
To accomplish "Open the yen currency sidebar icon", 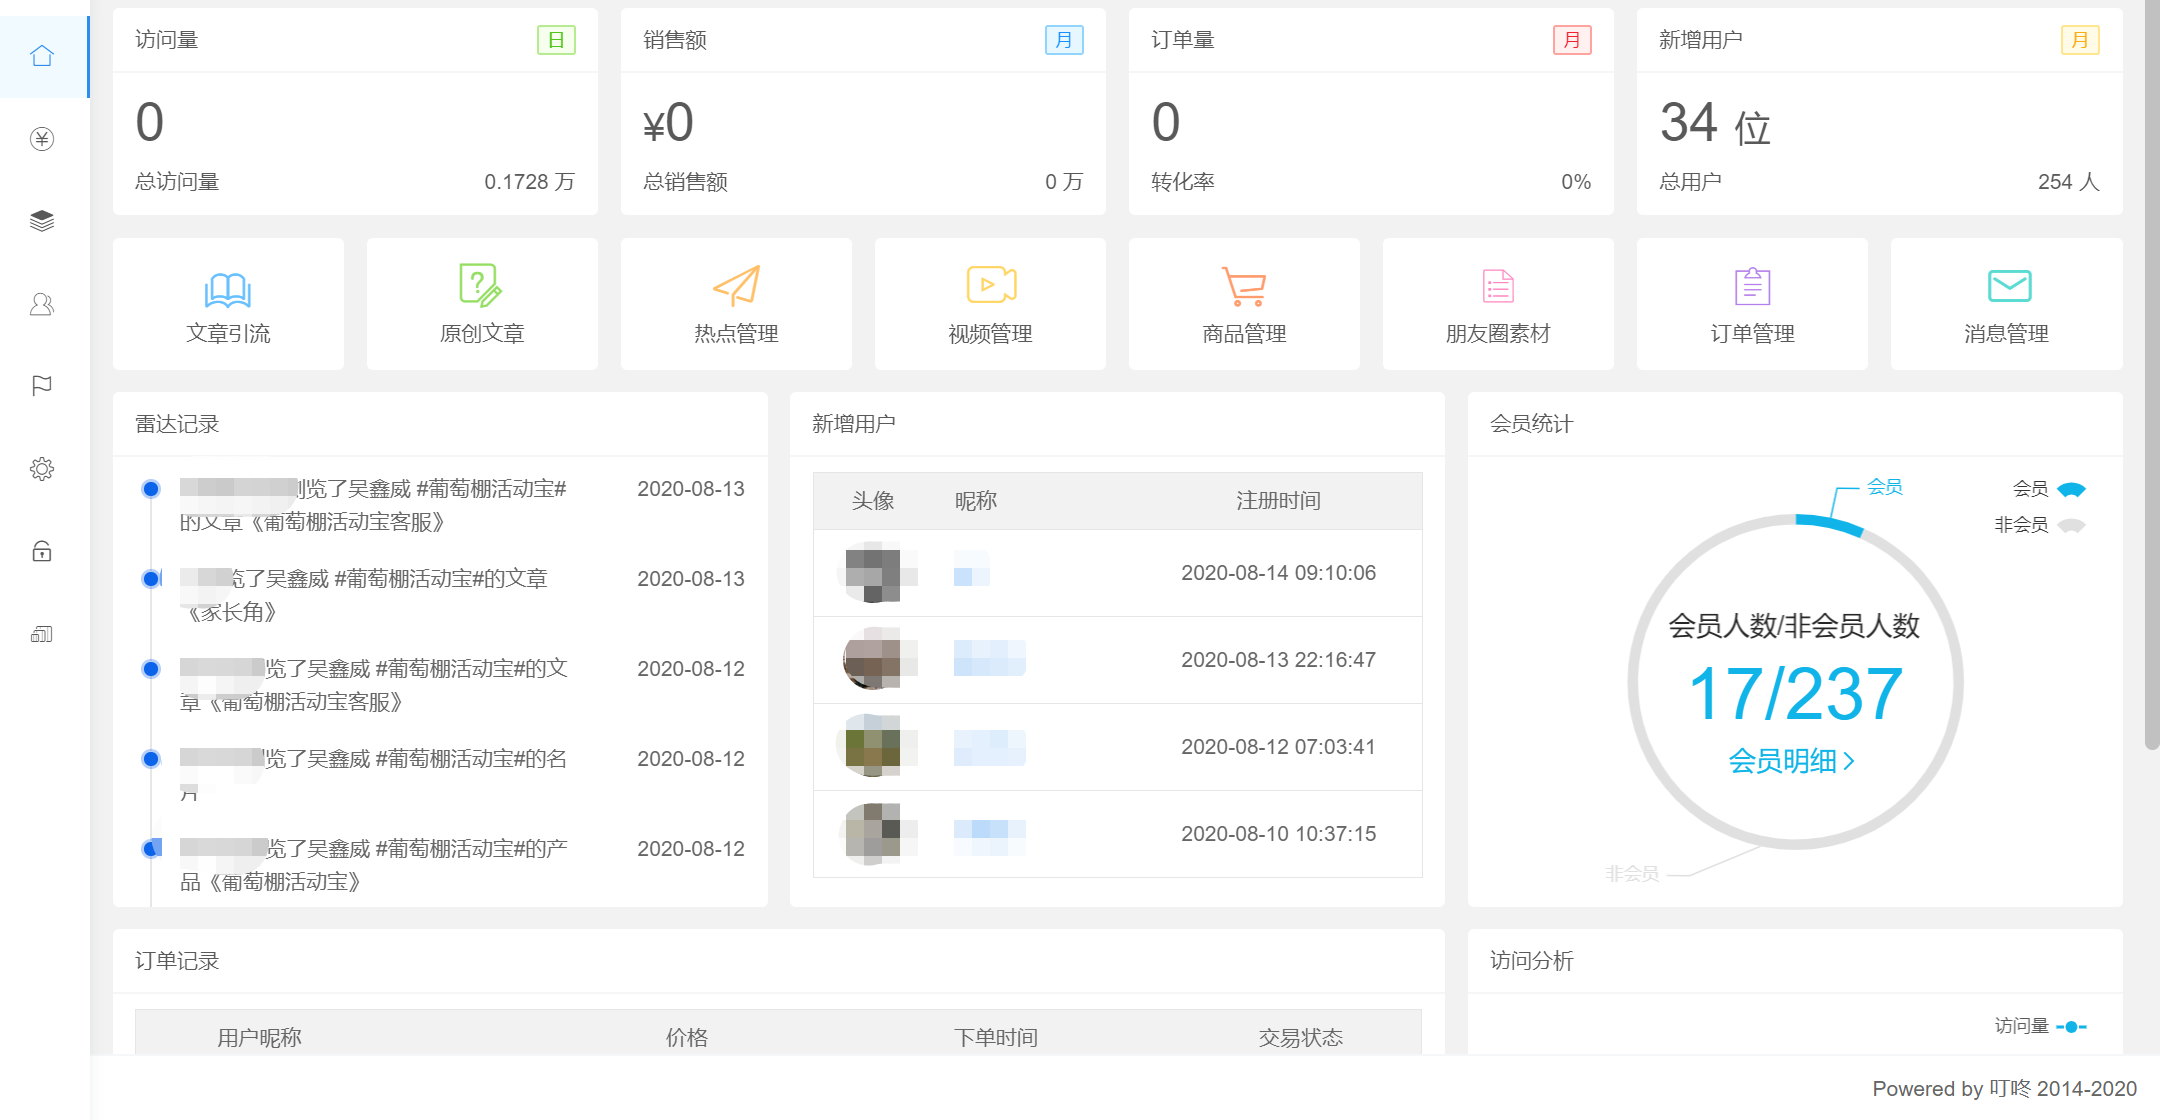I will 42,139.
